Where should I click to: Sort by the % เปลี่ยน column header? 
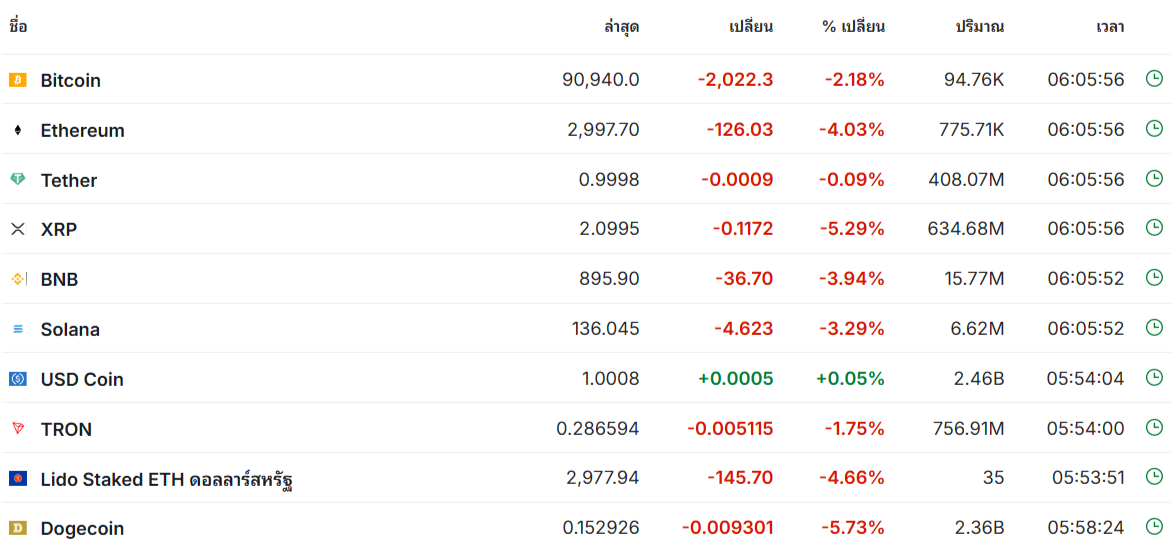pos(853,27)
